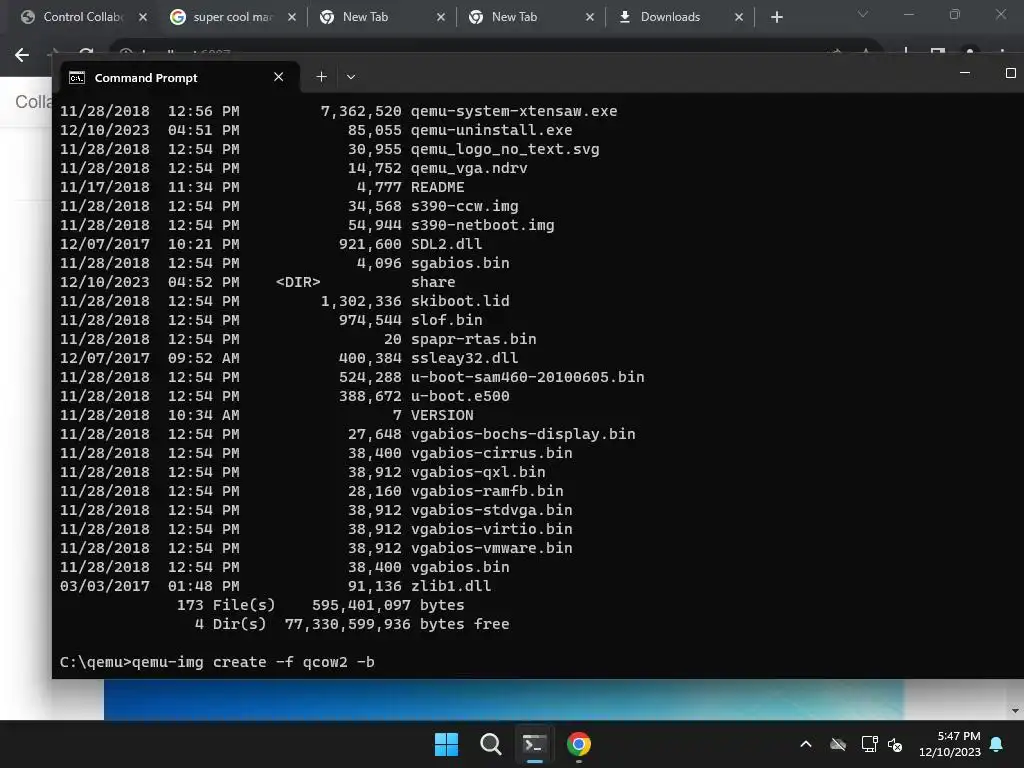Click the share directory entry

[x=433, y=281]
